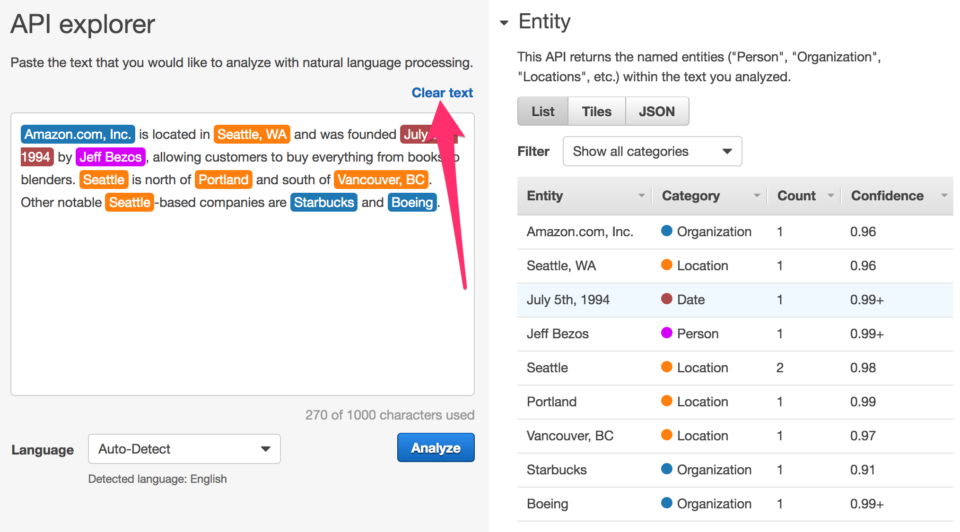
Task: Click Organization dot in Amazon.com row
Action: [667, 231]
